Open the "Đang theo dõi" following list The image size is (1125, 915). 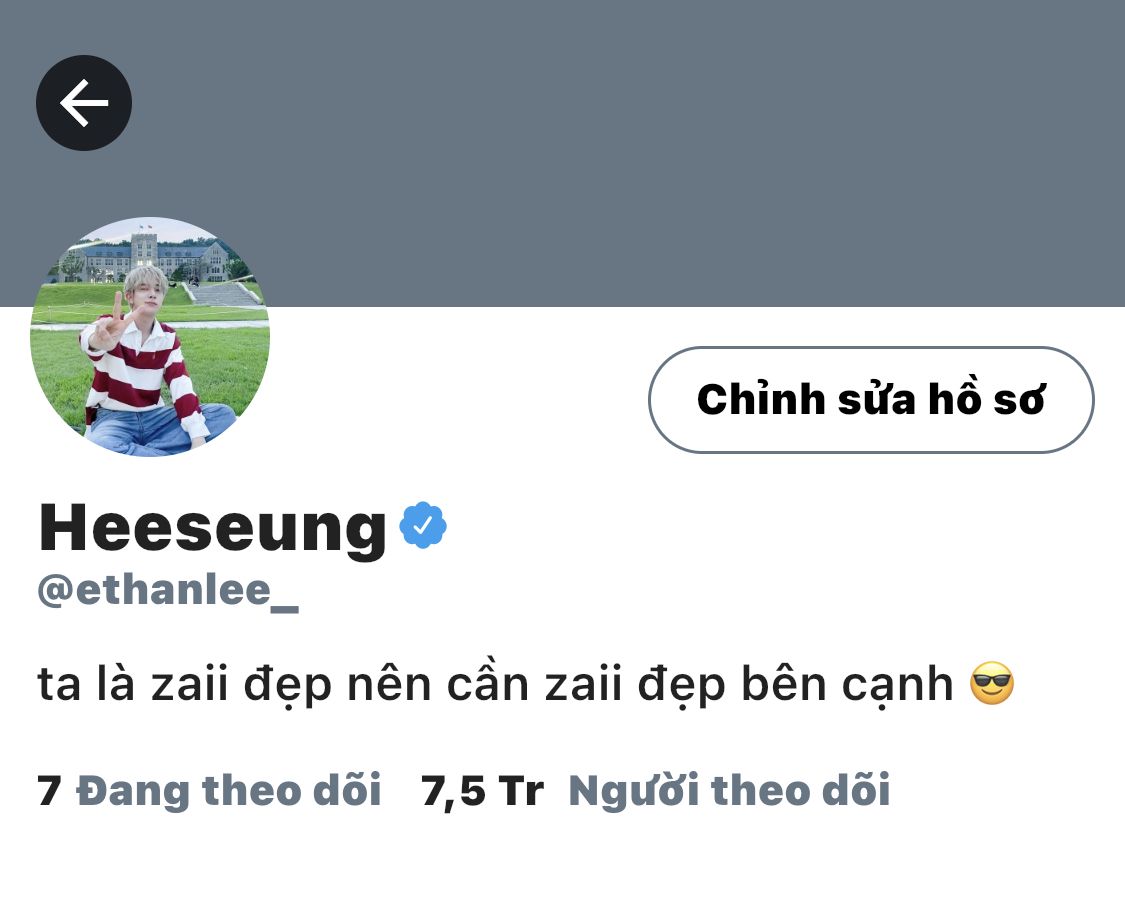click(x=229, y=791)
